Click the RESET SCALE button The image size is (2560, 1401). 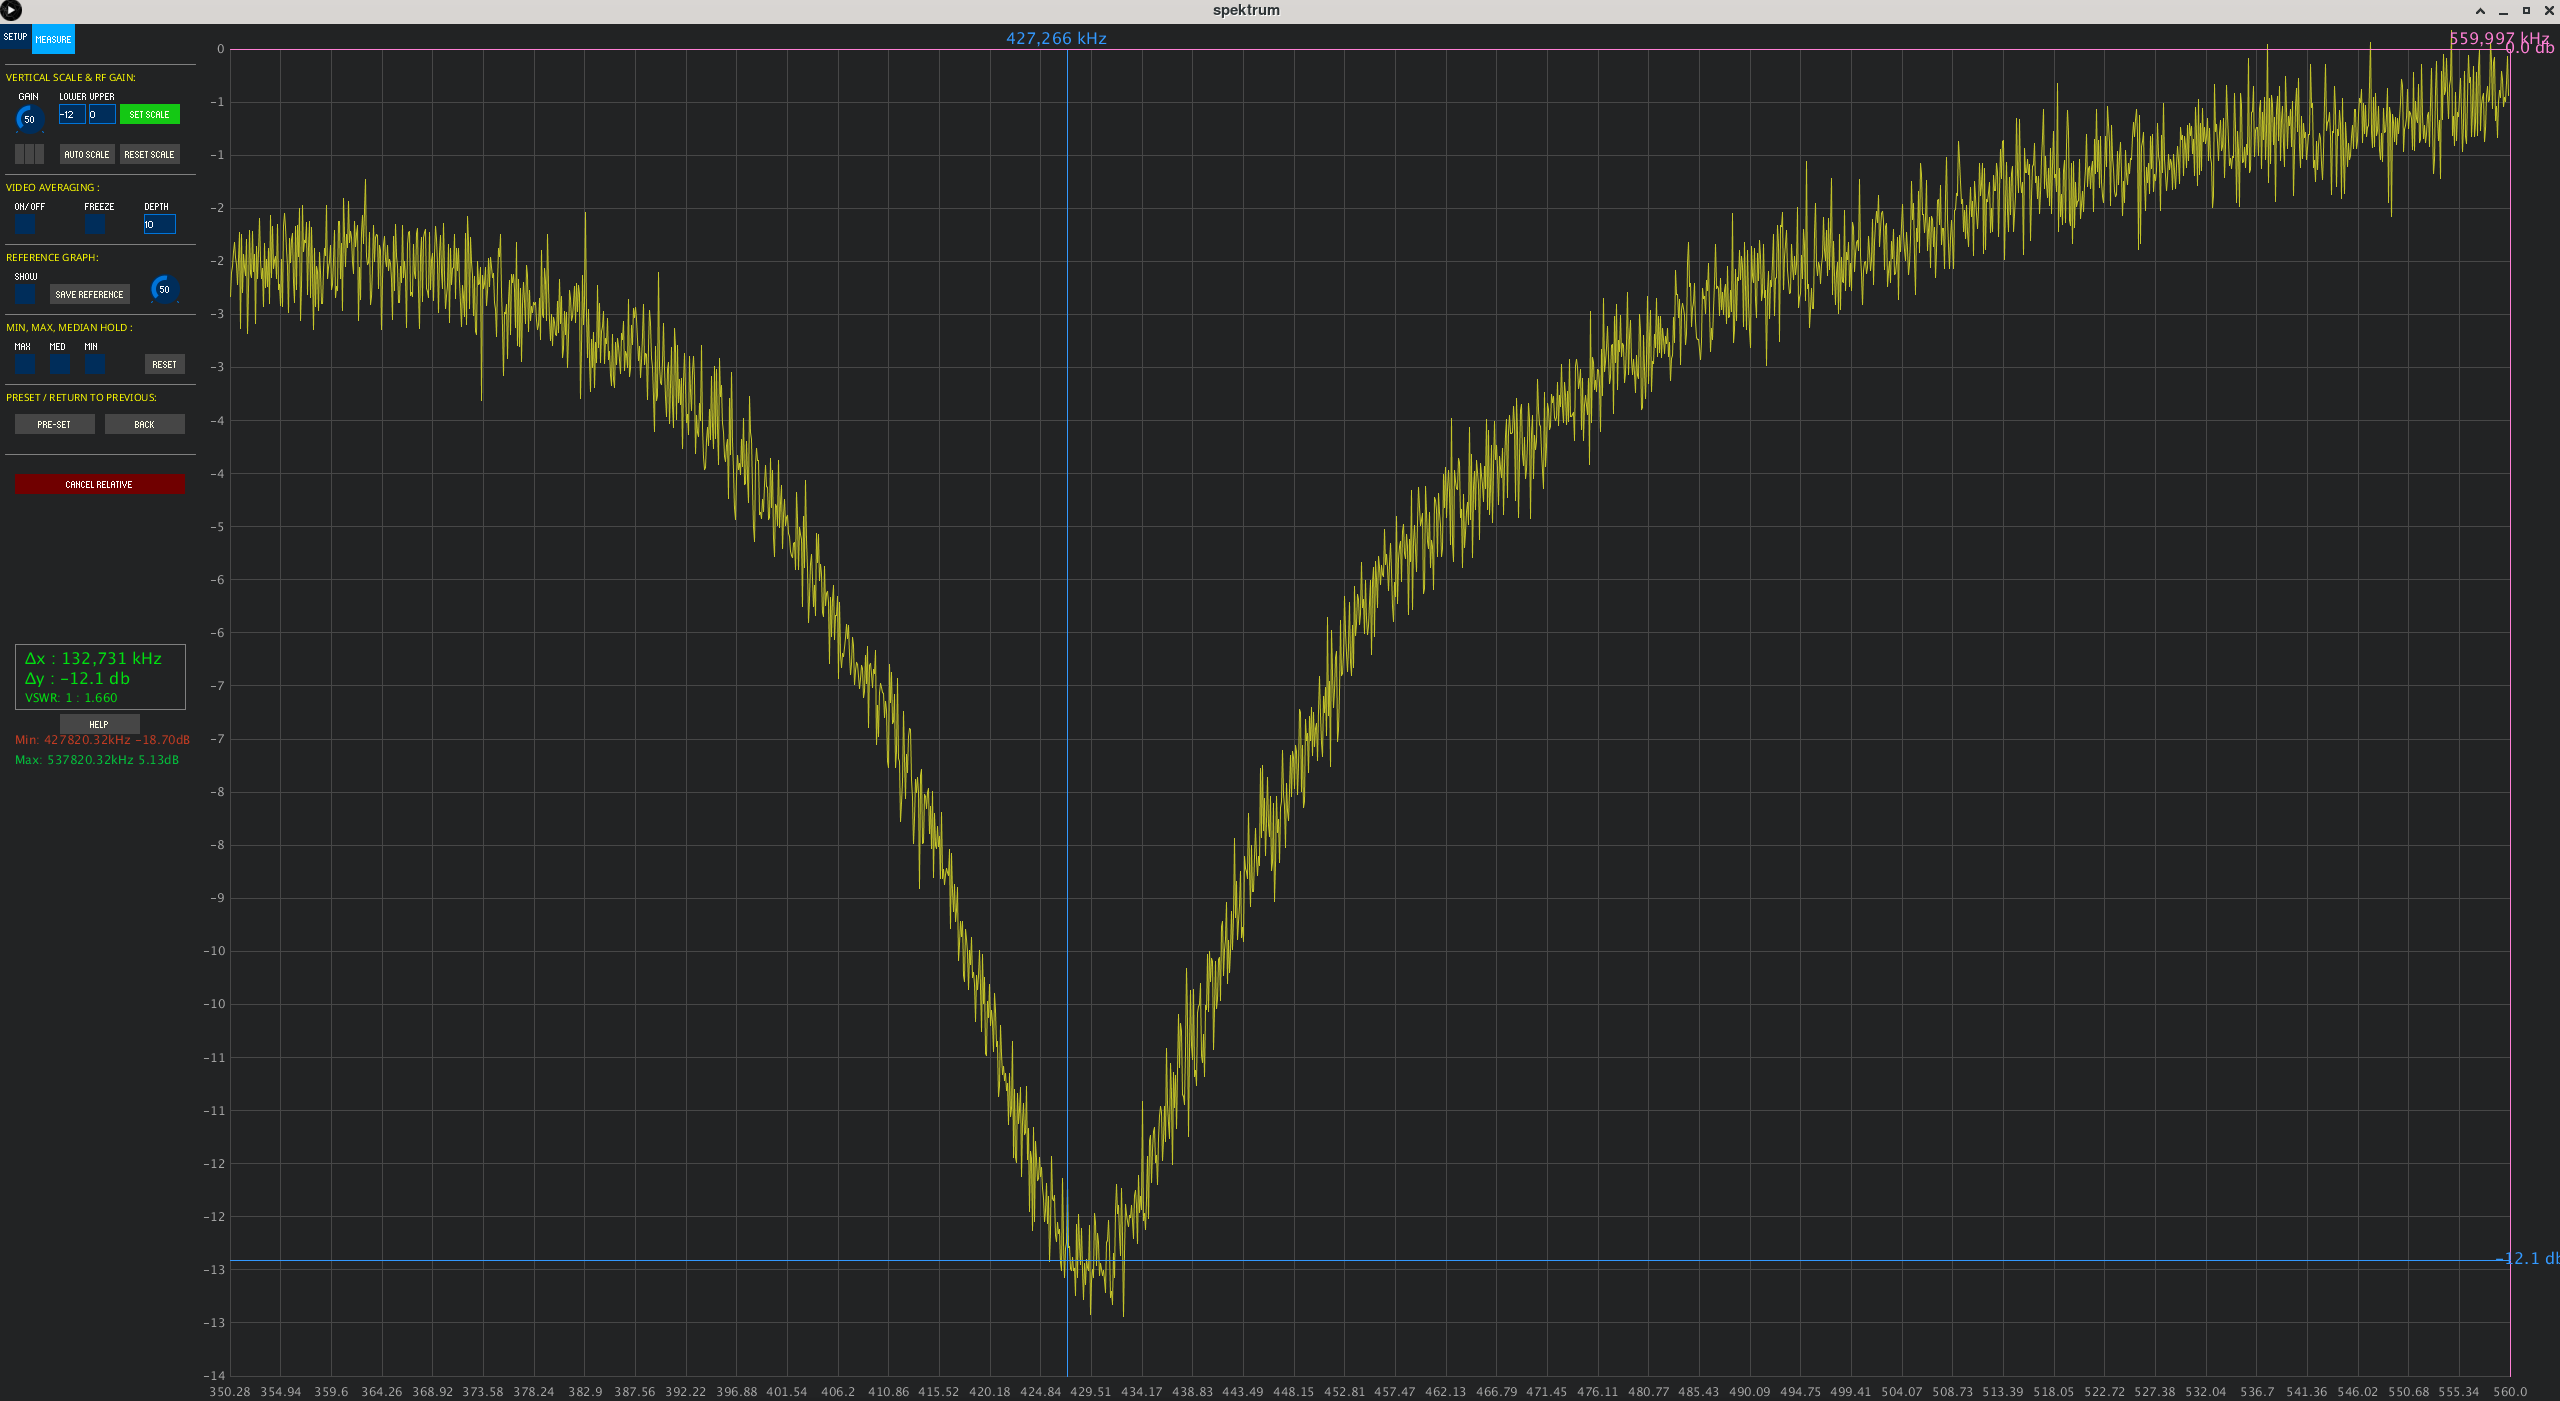tap(149, 155)
